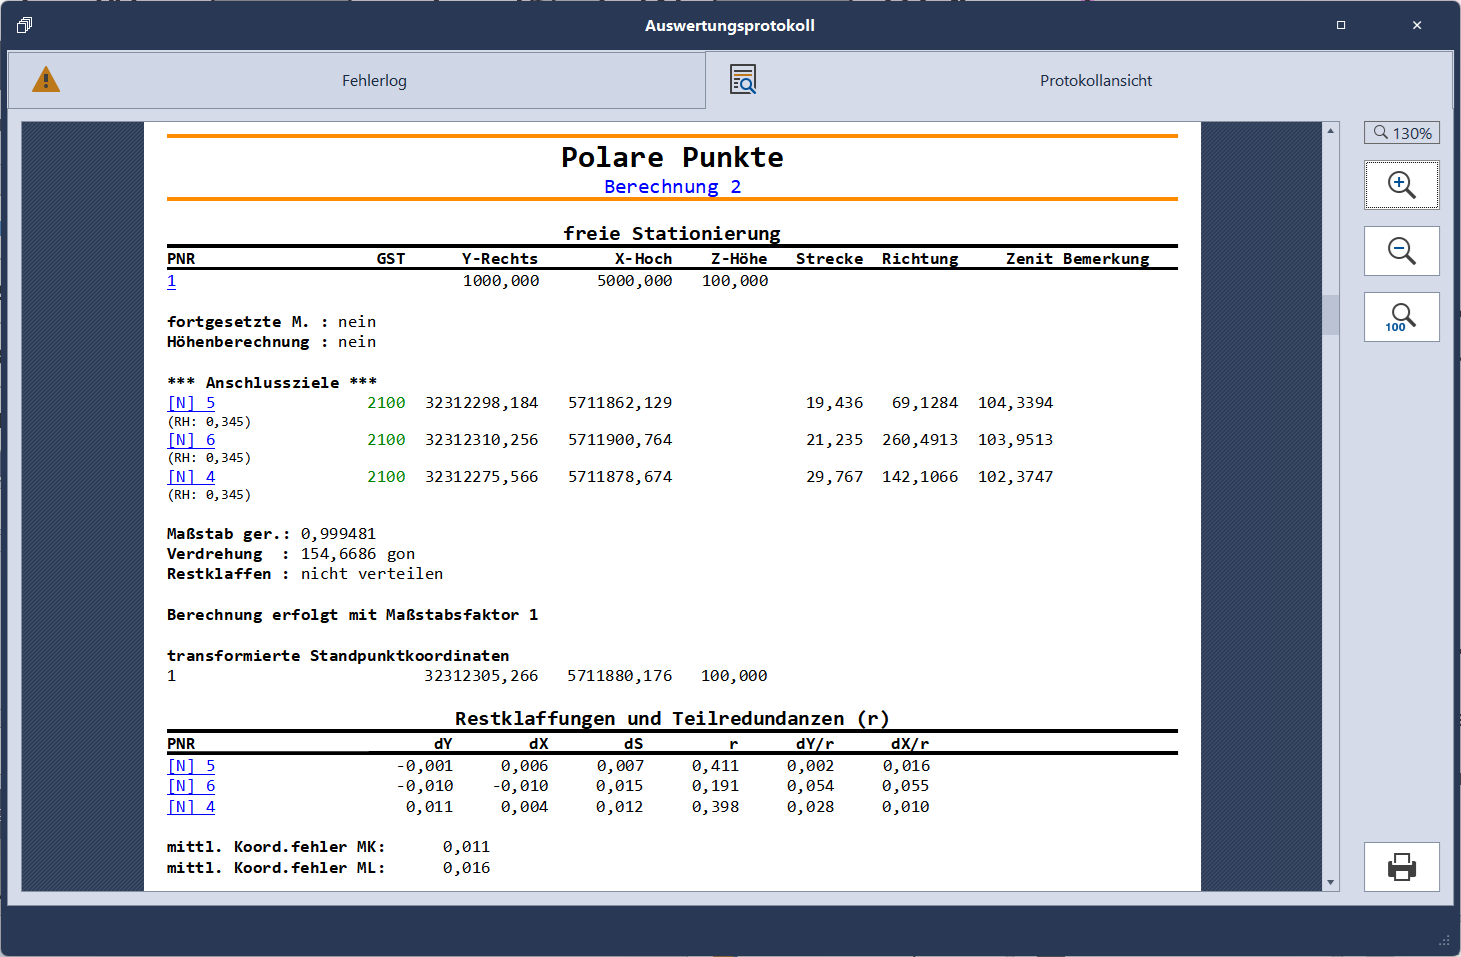Open [N] 4 link in Restklaffungen table

tap(191, 807)
